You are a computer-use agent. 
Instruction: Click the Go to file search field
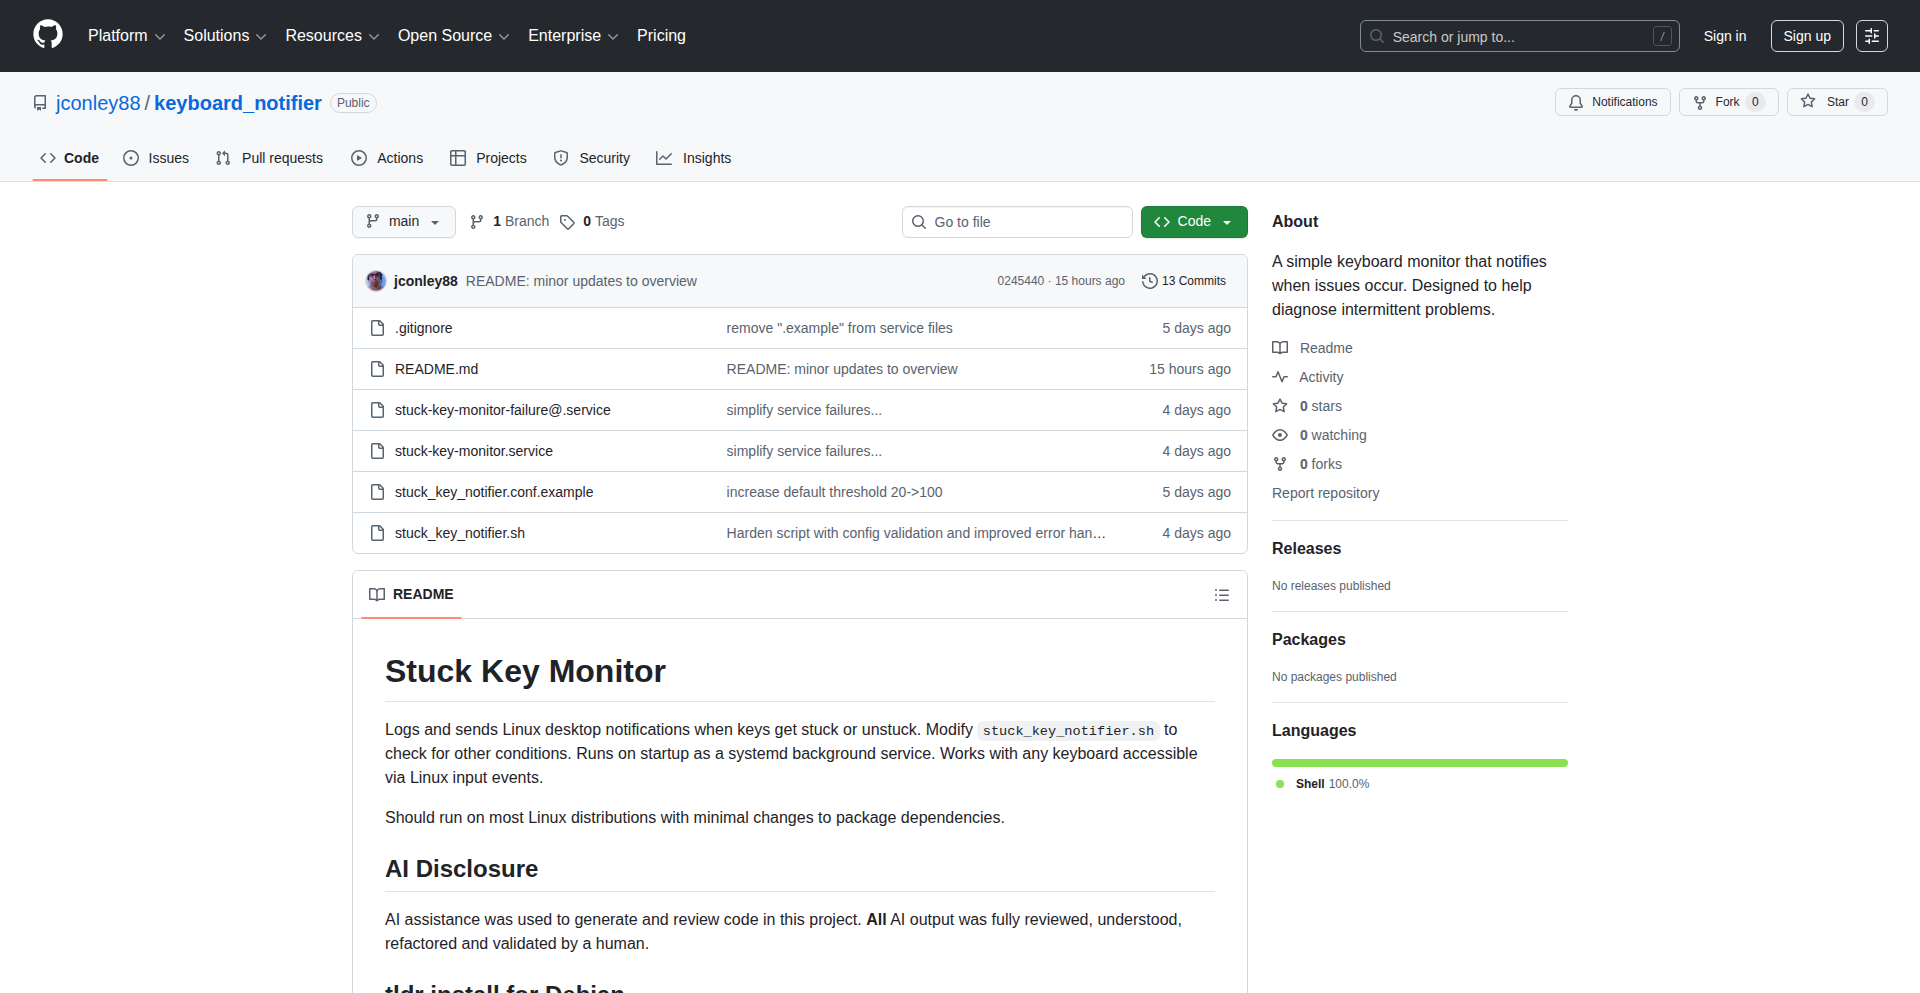pyautogui.click(x=1017, y=222)
